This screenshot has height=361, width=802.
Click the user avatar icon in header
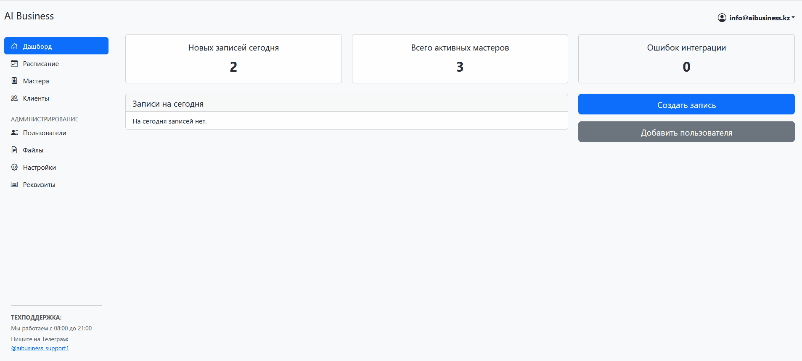point(722,17)
